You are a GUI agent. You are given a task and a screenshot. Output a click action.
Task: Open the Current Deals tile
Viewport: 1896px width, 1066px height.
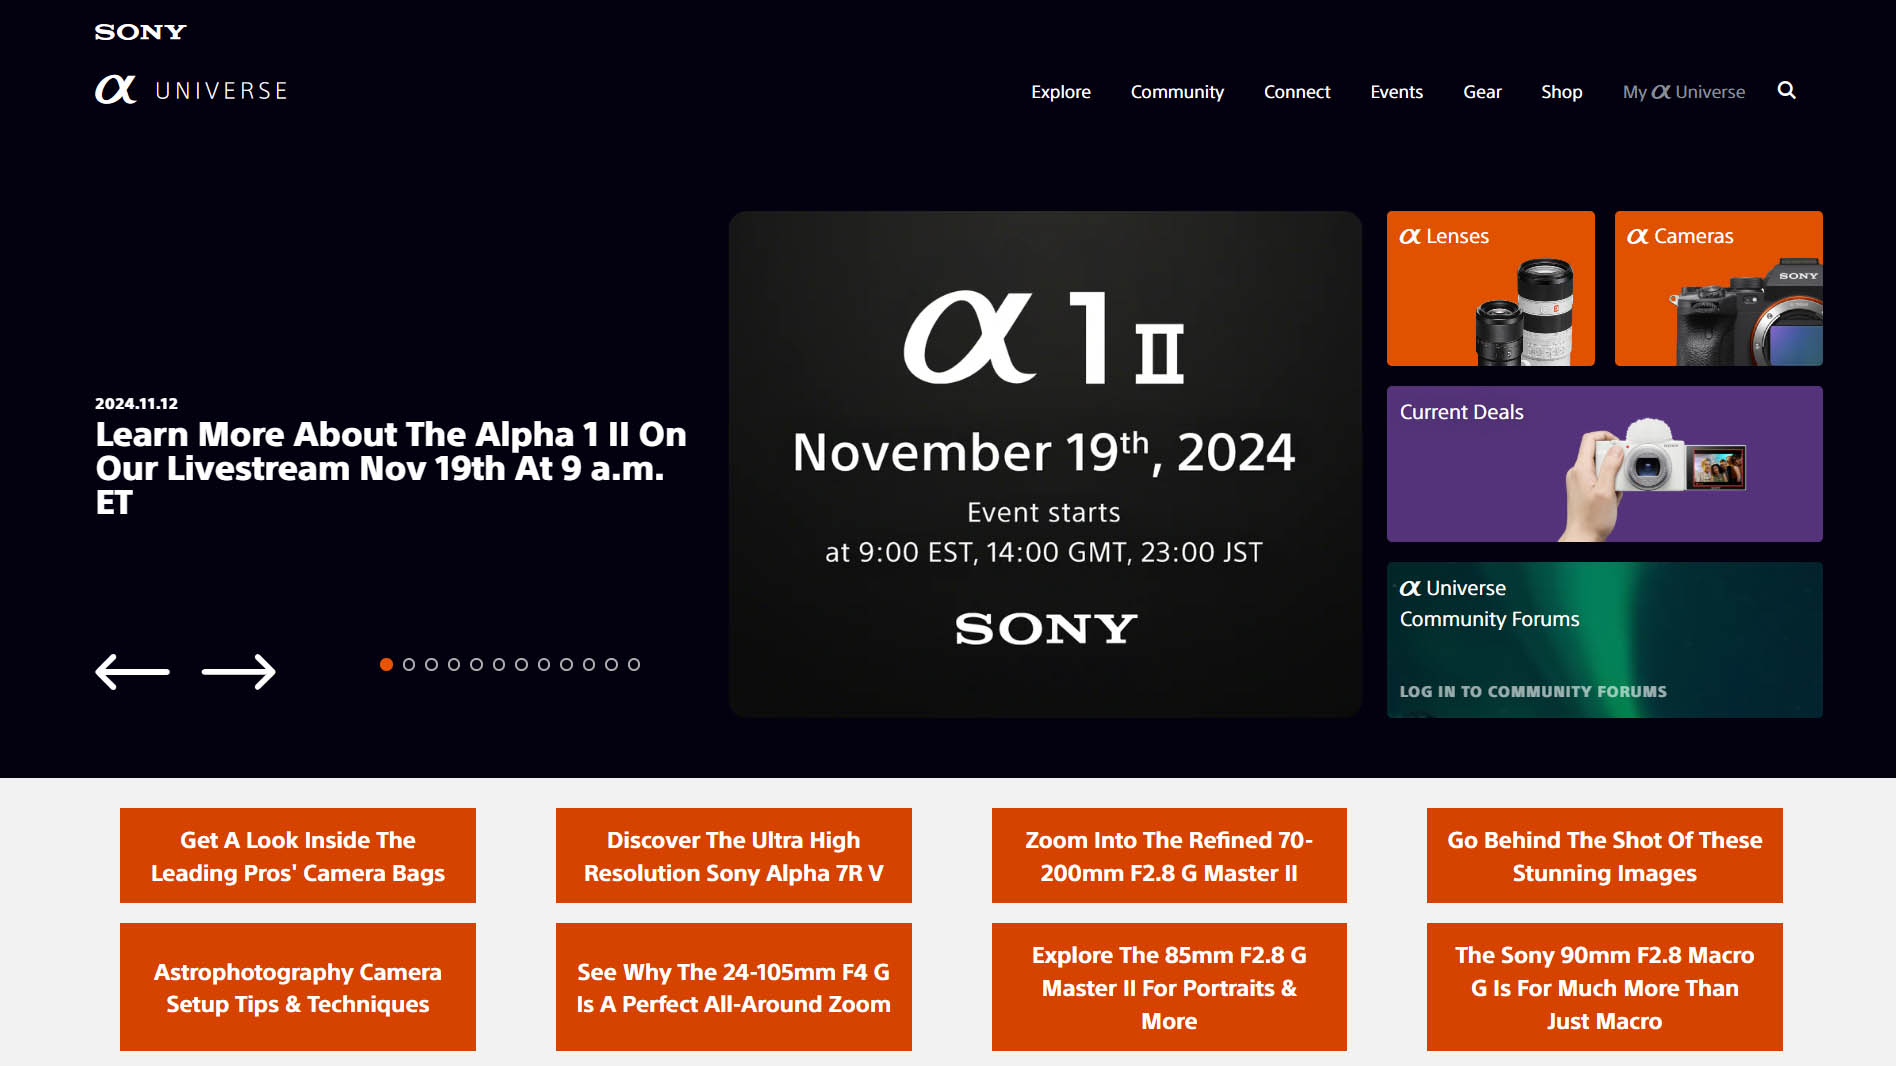point(1604,464)
